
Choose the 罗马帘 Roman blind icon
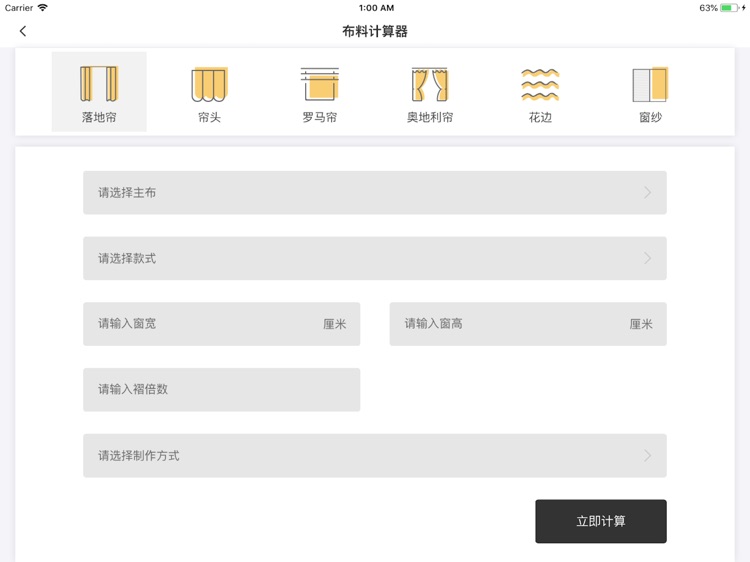320,84
